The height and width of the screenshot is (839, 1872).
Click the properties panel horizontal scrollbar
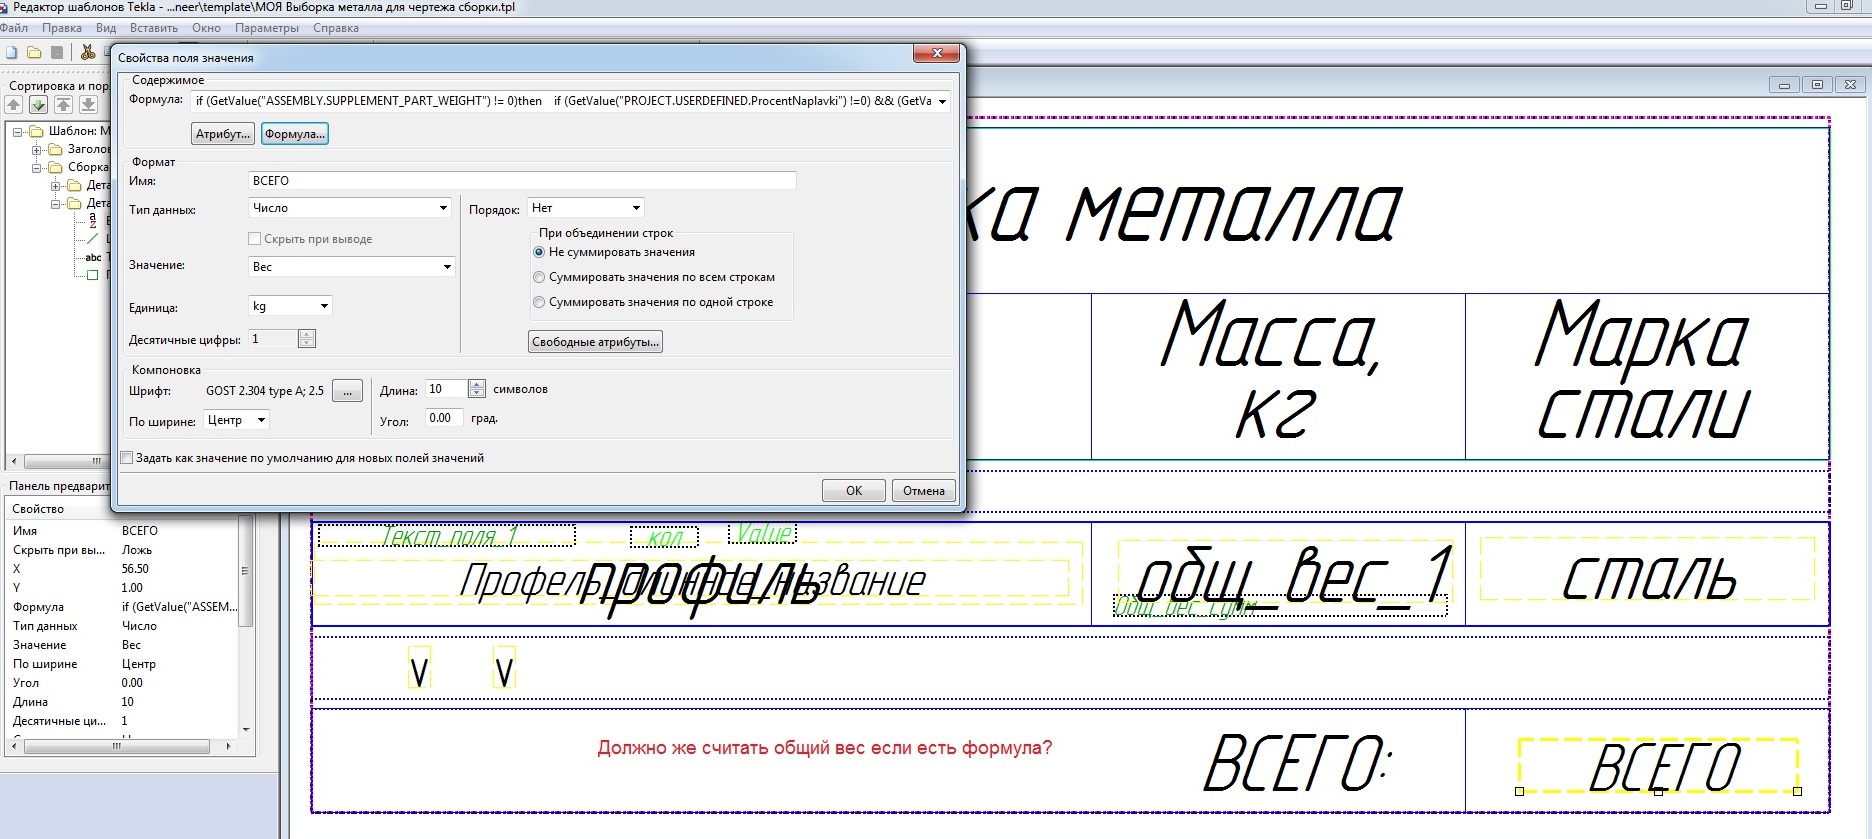coord(118,746)
